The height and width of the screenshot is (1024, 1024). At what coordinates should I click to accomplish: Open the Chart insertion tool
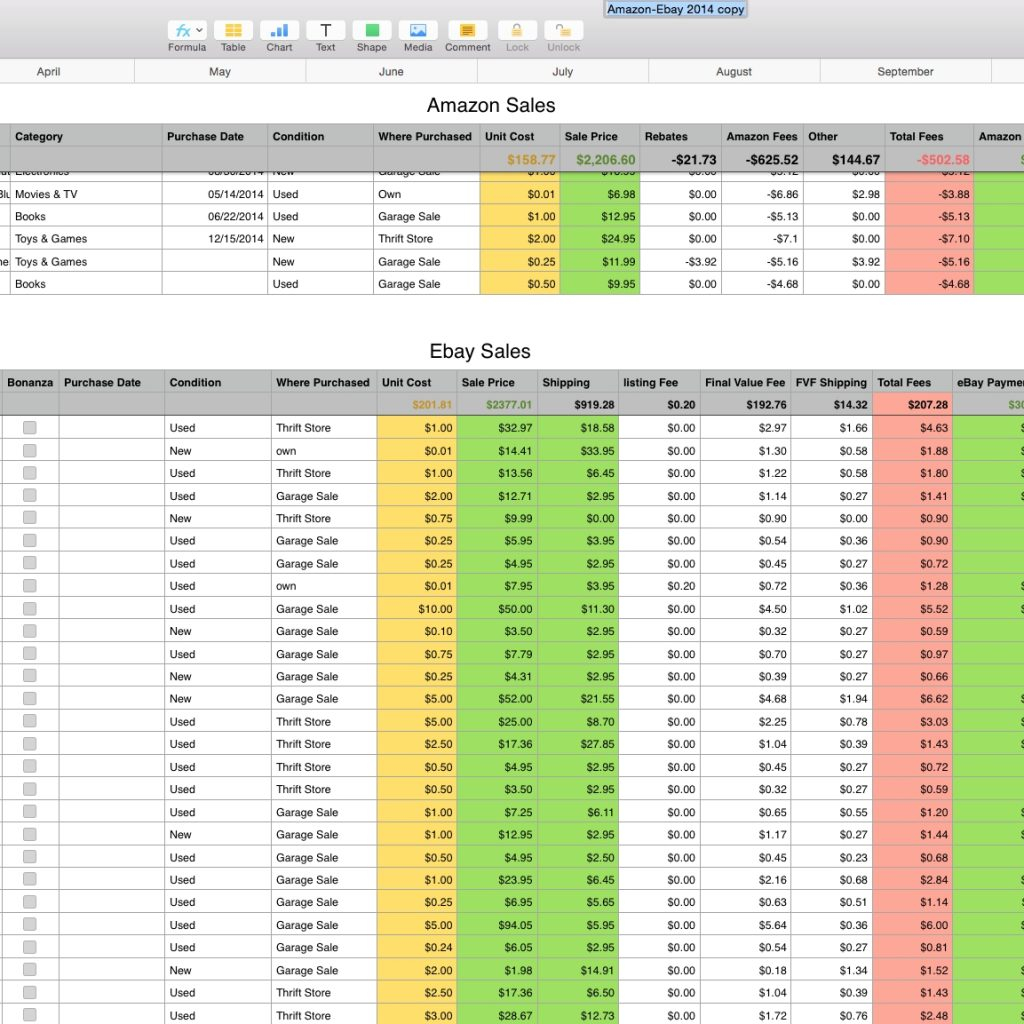(279, 31)
